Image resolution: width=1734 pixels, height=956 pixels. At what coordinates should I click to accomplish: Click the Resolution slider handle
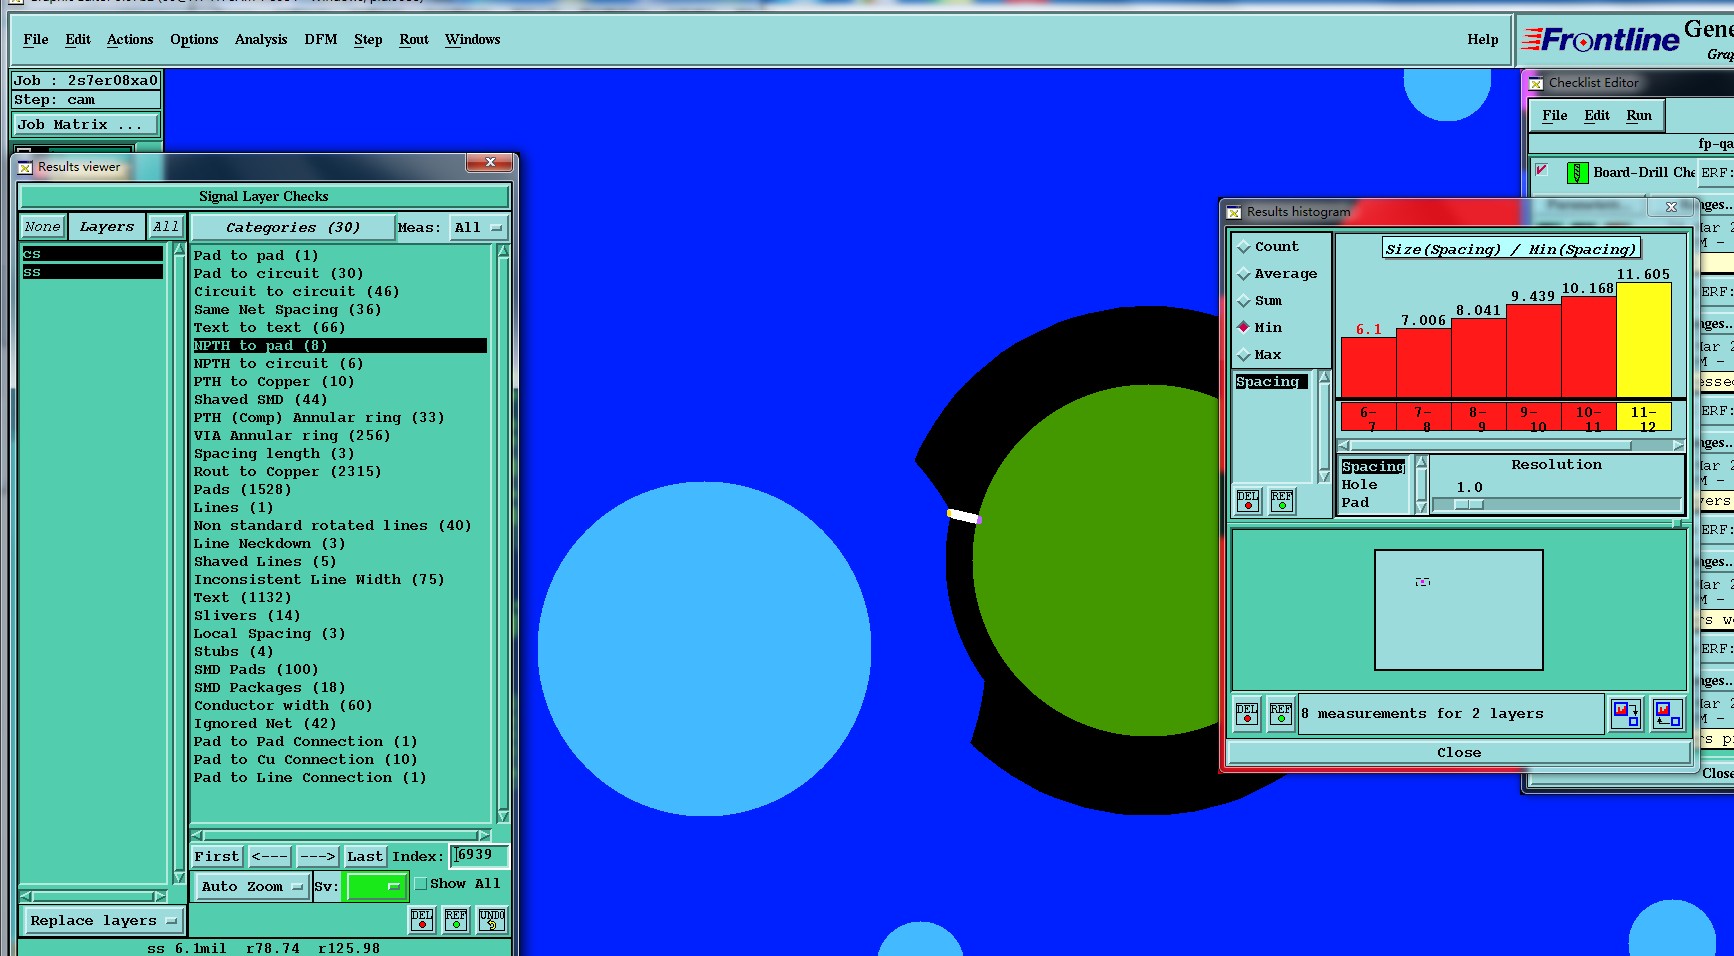click(x=1468, y=505)
